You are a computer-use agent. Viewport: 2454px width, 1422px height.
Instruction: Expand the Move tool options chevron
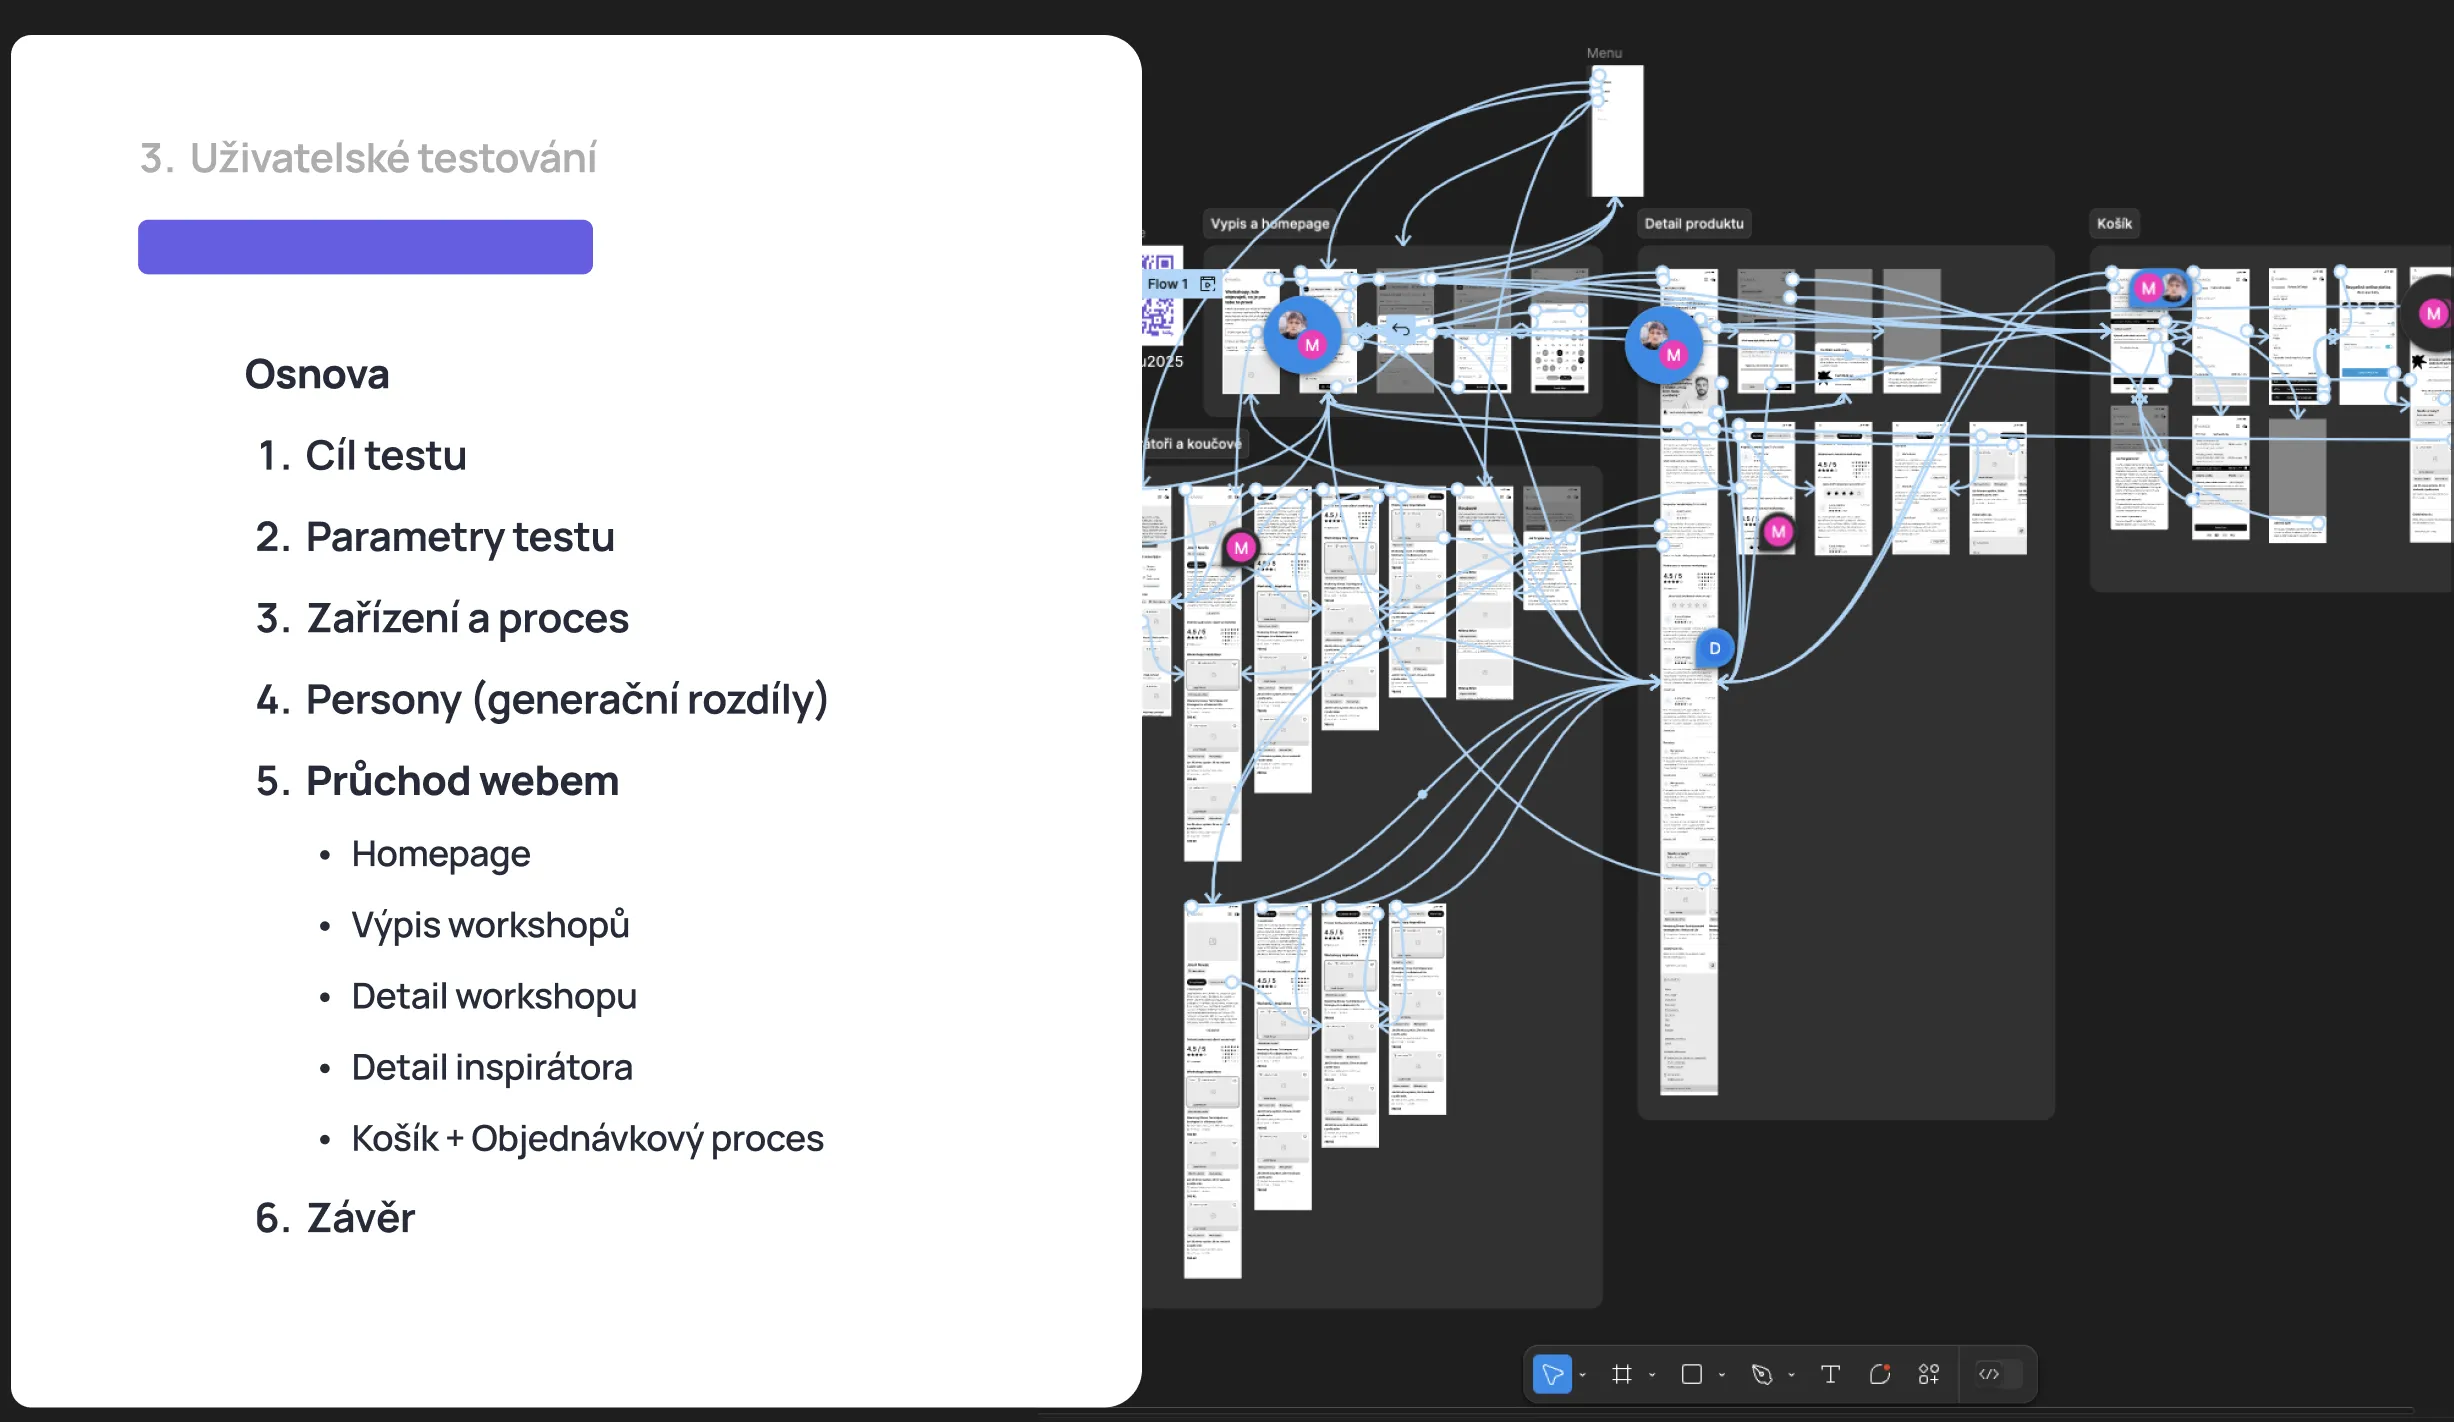1582,1375
